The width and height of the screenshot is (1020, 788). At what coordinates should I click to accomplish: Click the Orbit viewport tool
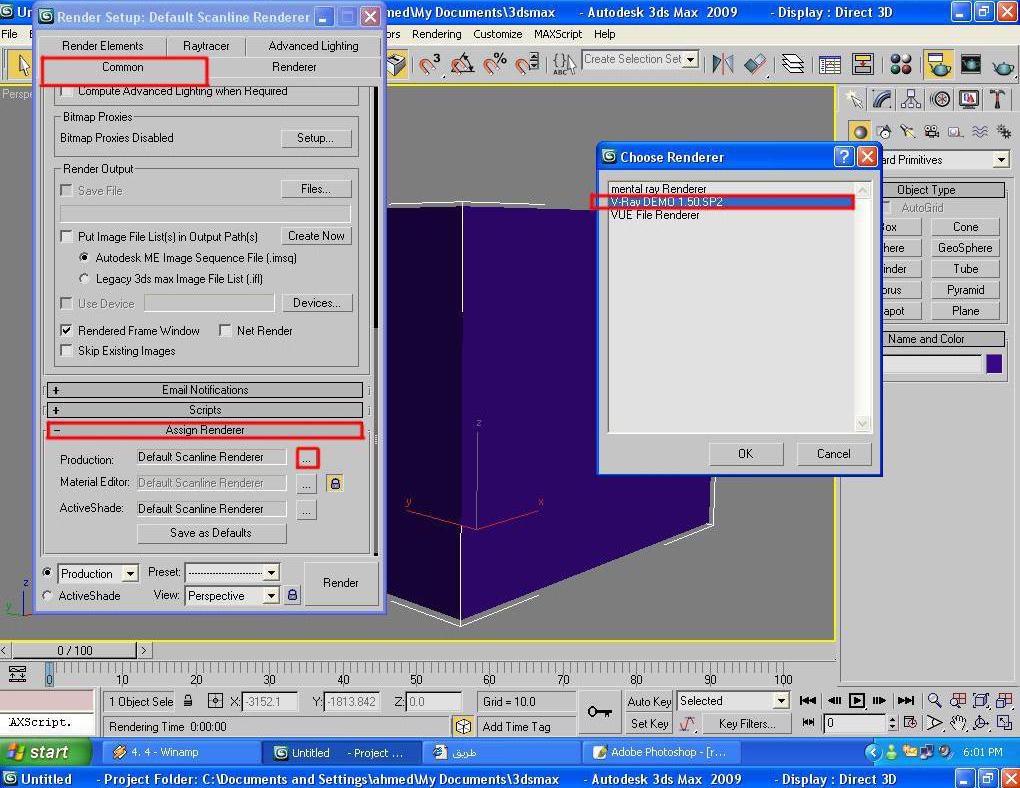981,723
